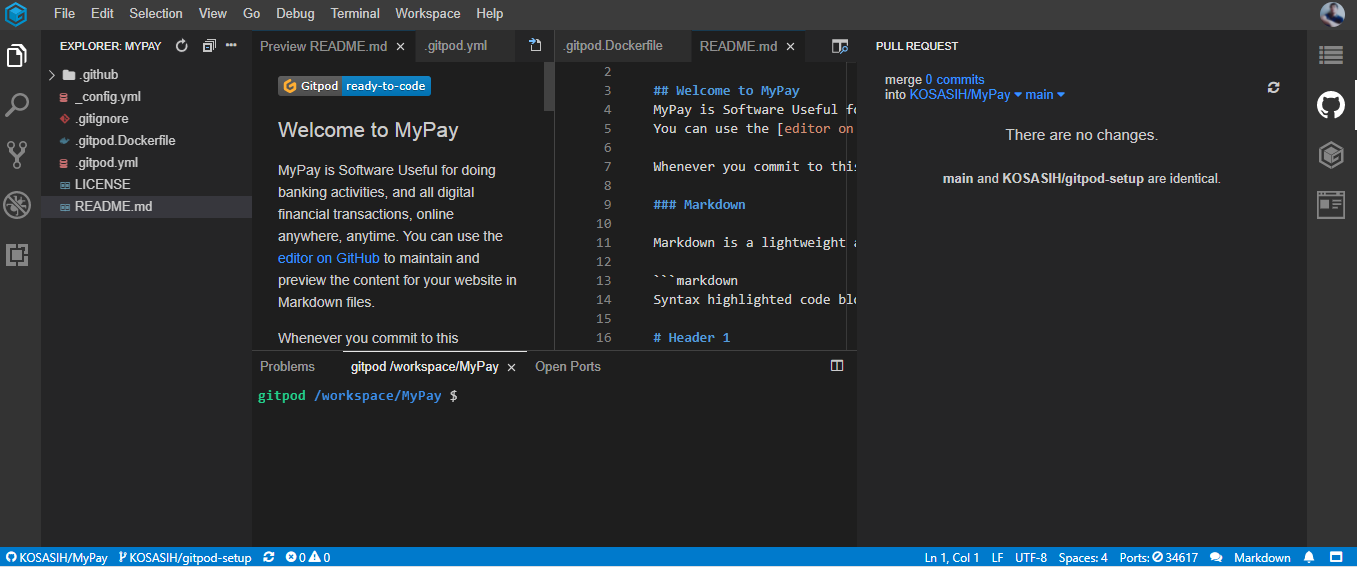Image resolution: width=1357 pixels, height=571 pixels.
Task: Open the notifications bell in status bar
Action: tap(1310, 557)
